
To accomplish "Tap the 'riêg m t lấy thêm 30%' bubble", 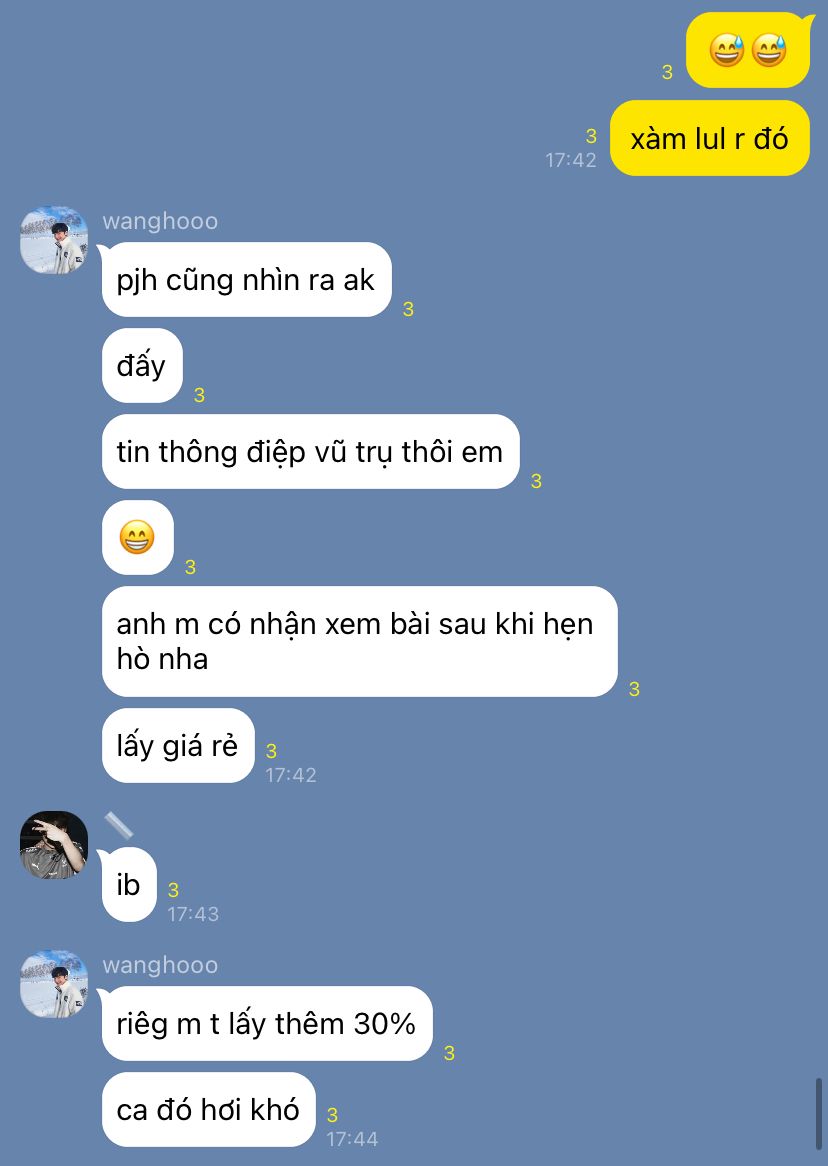I will point(267,1024).
